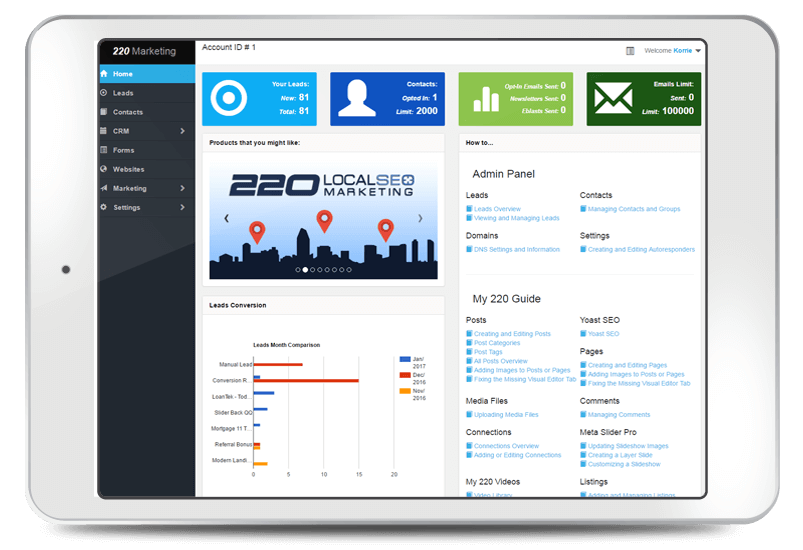Click the Contacts icon in sidebar

pyautogui.click(x=104, y=112)
